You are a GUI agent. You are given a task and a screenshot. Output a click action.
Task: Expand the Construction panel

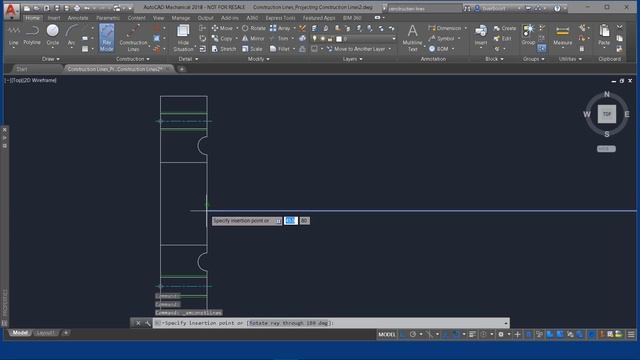(x=133, y=59)
